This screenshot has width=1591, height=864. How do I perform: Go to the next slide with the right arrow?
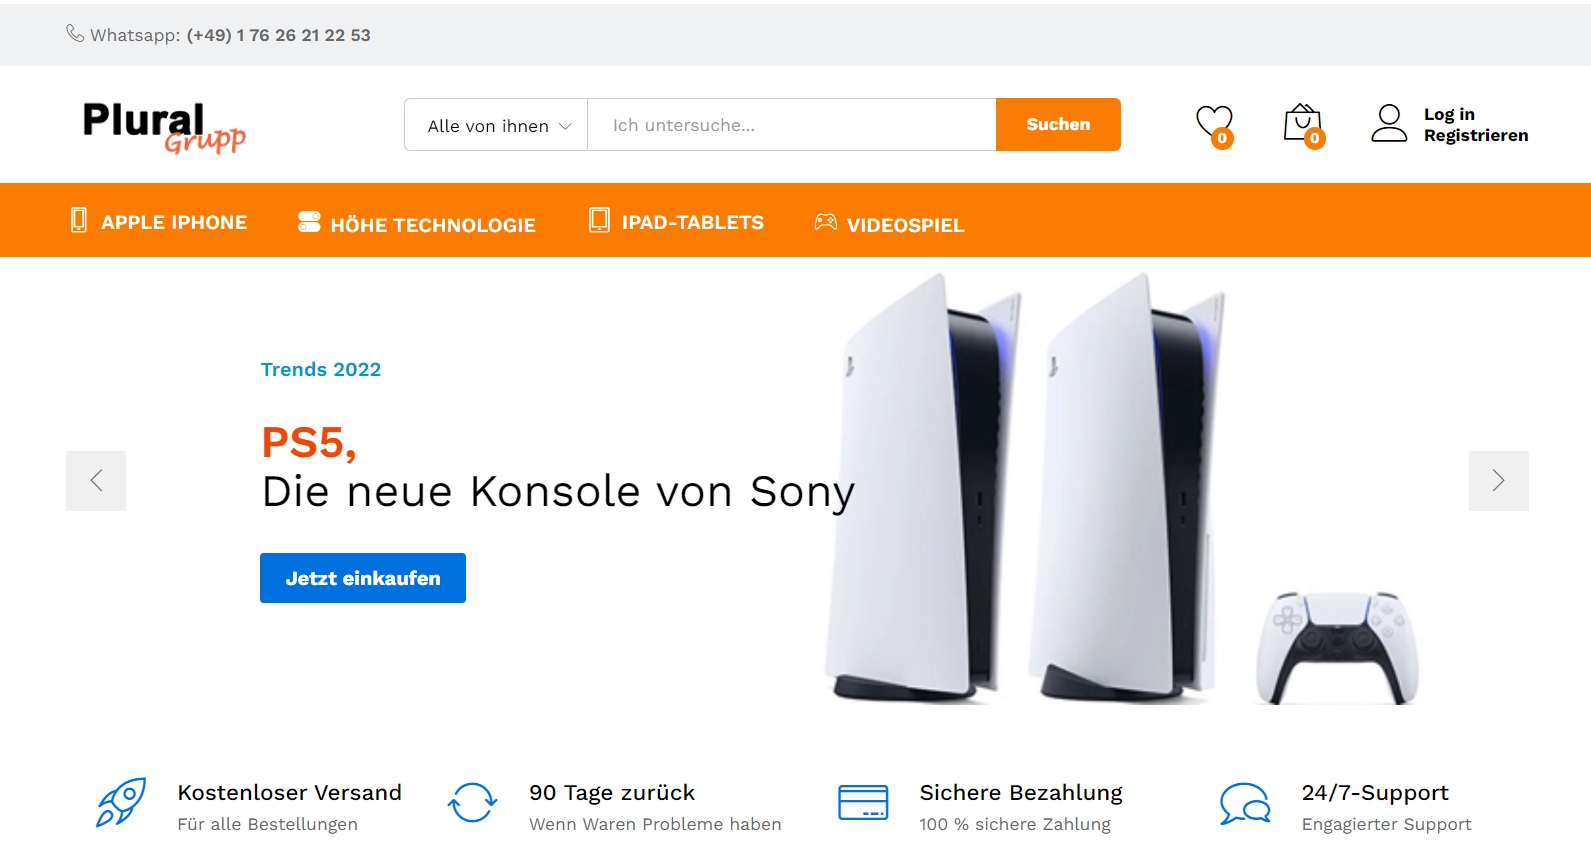click(1498, 481)
